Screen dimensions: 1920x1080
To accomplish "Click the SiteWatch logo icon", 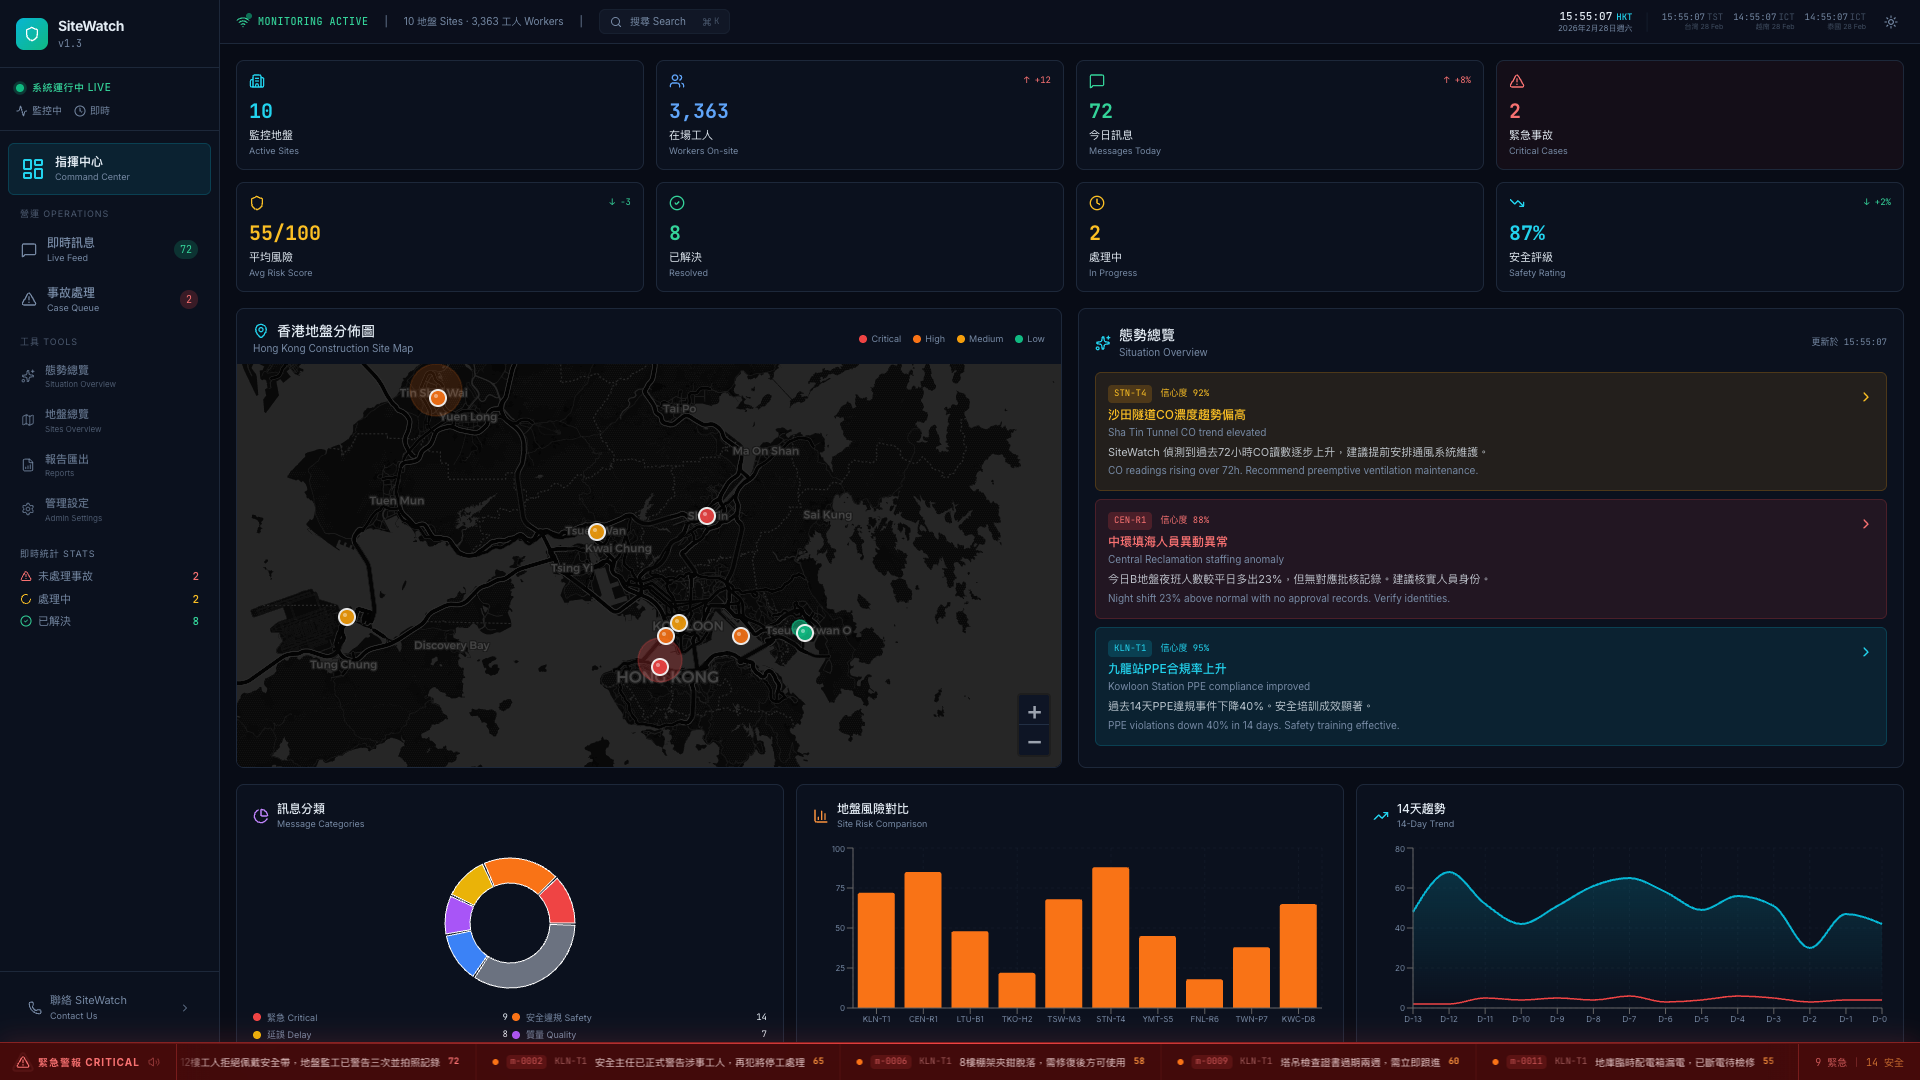I will pos(32,33).
